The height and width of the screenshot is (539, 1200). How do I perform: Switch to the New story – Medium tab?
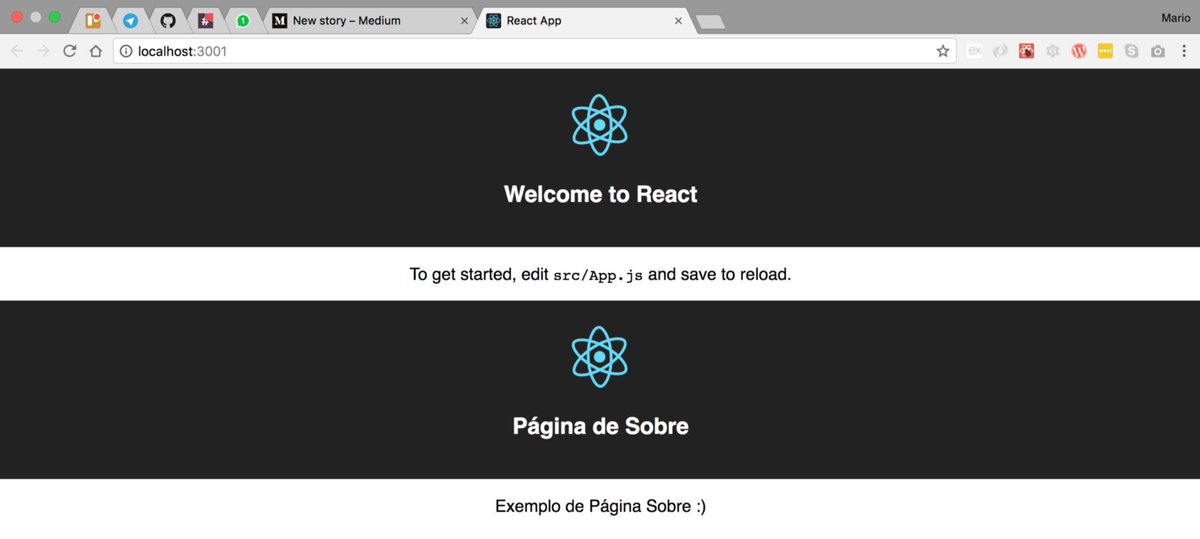[x=370, y=20]
